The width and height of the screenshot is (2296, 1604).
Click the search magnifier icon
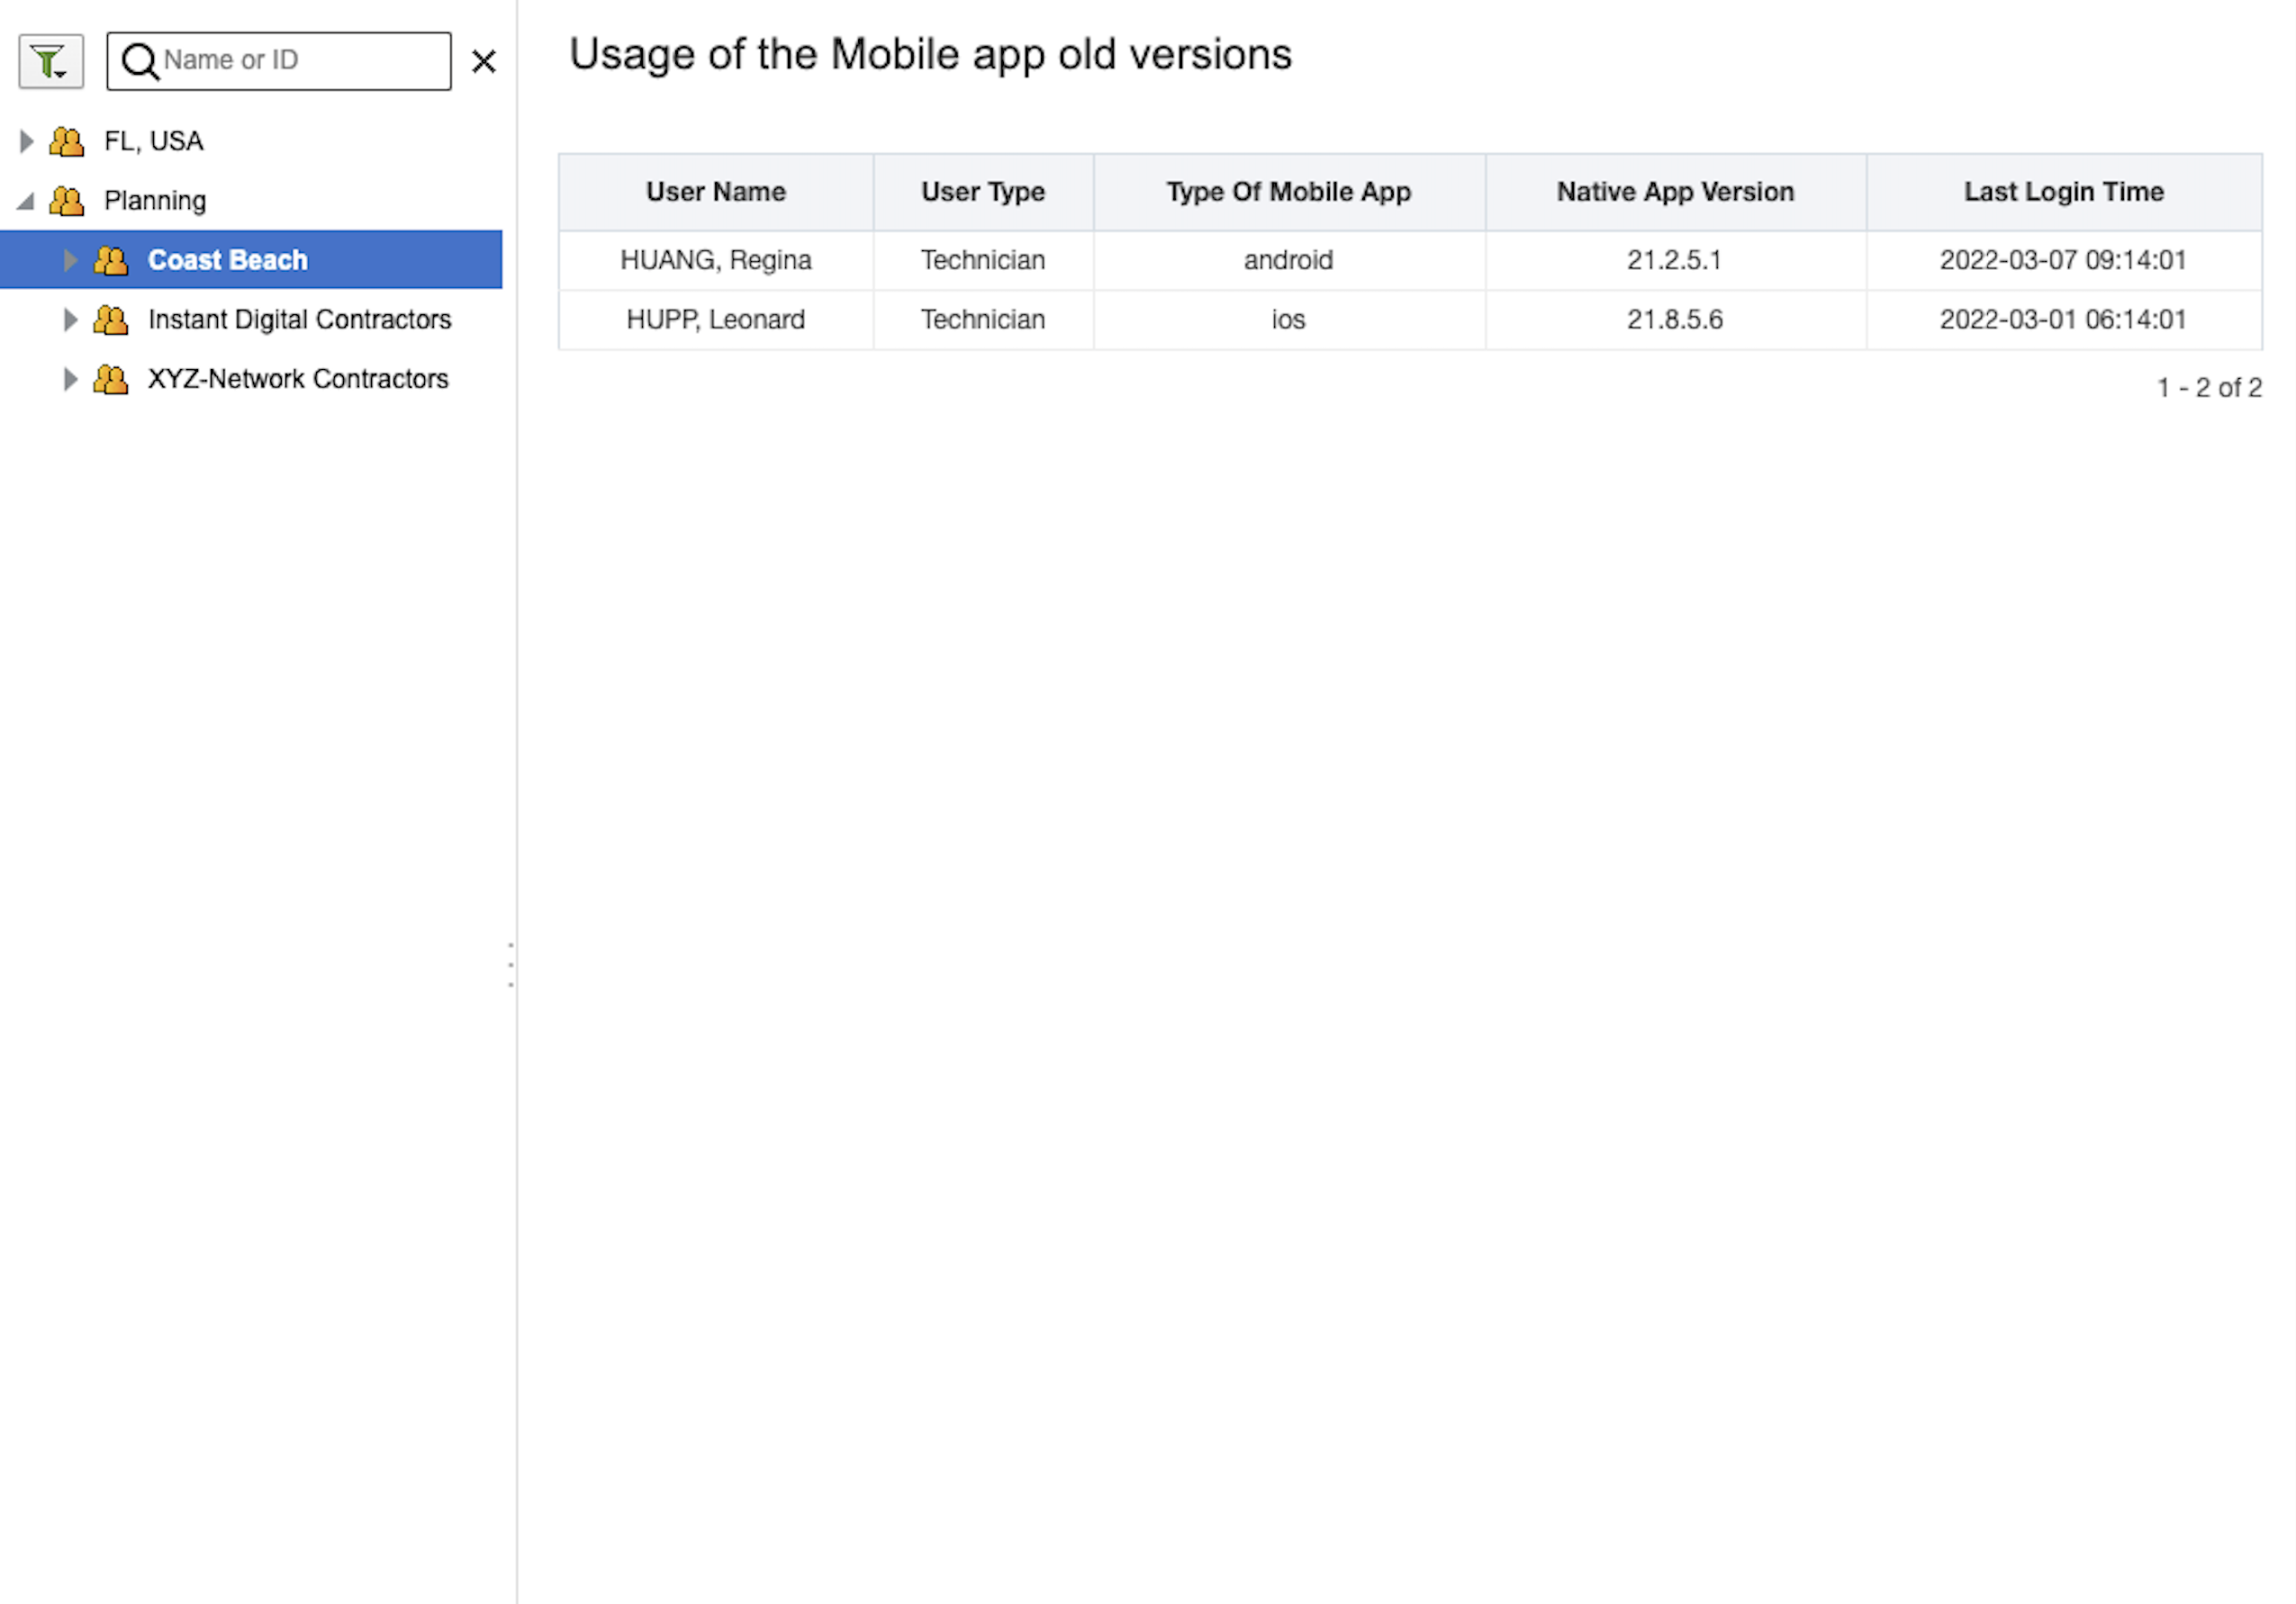tap(140, 61)
